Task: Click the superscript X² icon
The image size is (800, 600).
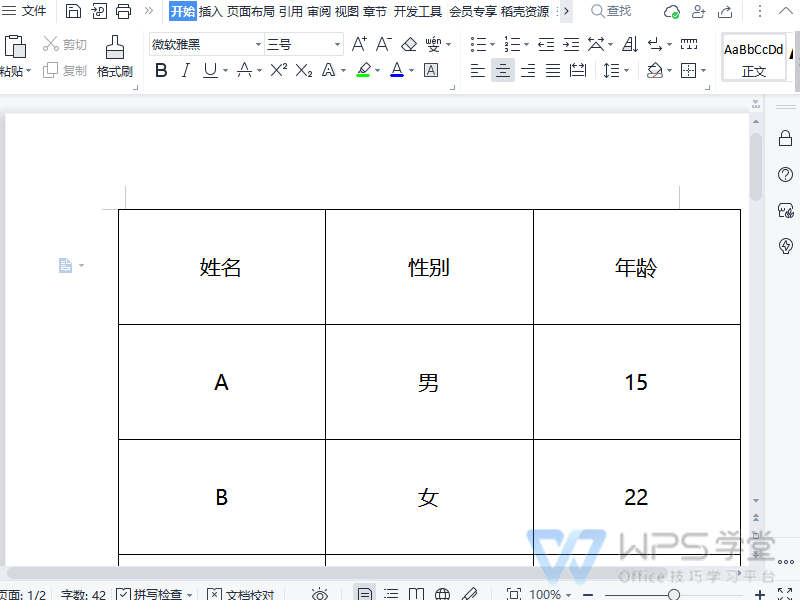Action: tap(279, 71)
